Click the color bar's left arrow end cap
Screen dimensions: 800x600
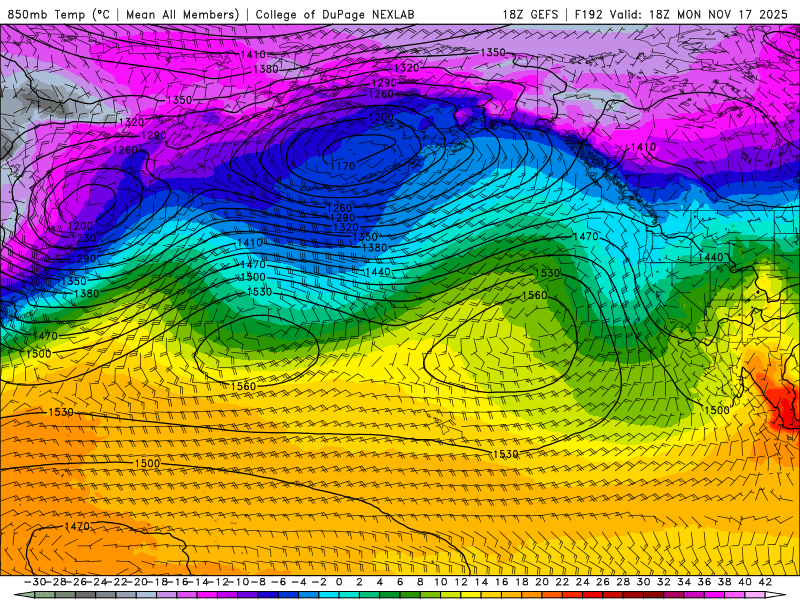coord(24,595)
